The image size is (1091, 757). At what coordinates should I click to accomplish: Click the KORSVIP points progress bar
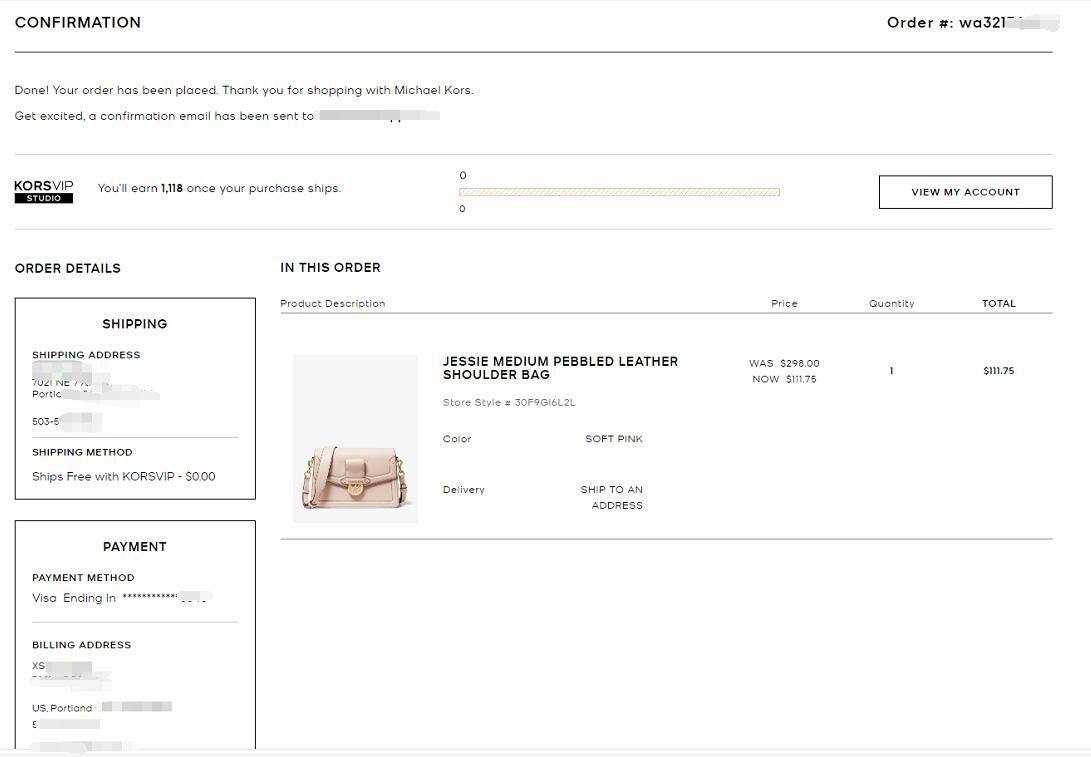pos(619,192)
